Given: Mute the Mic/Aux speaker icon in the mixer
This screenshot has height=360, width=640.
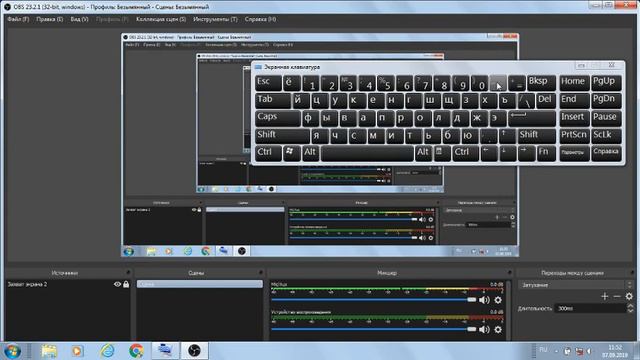Looking at the screenshot, I should [484, 300].
